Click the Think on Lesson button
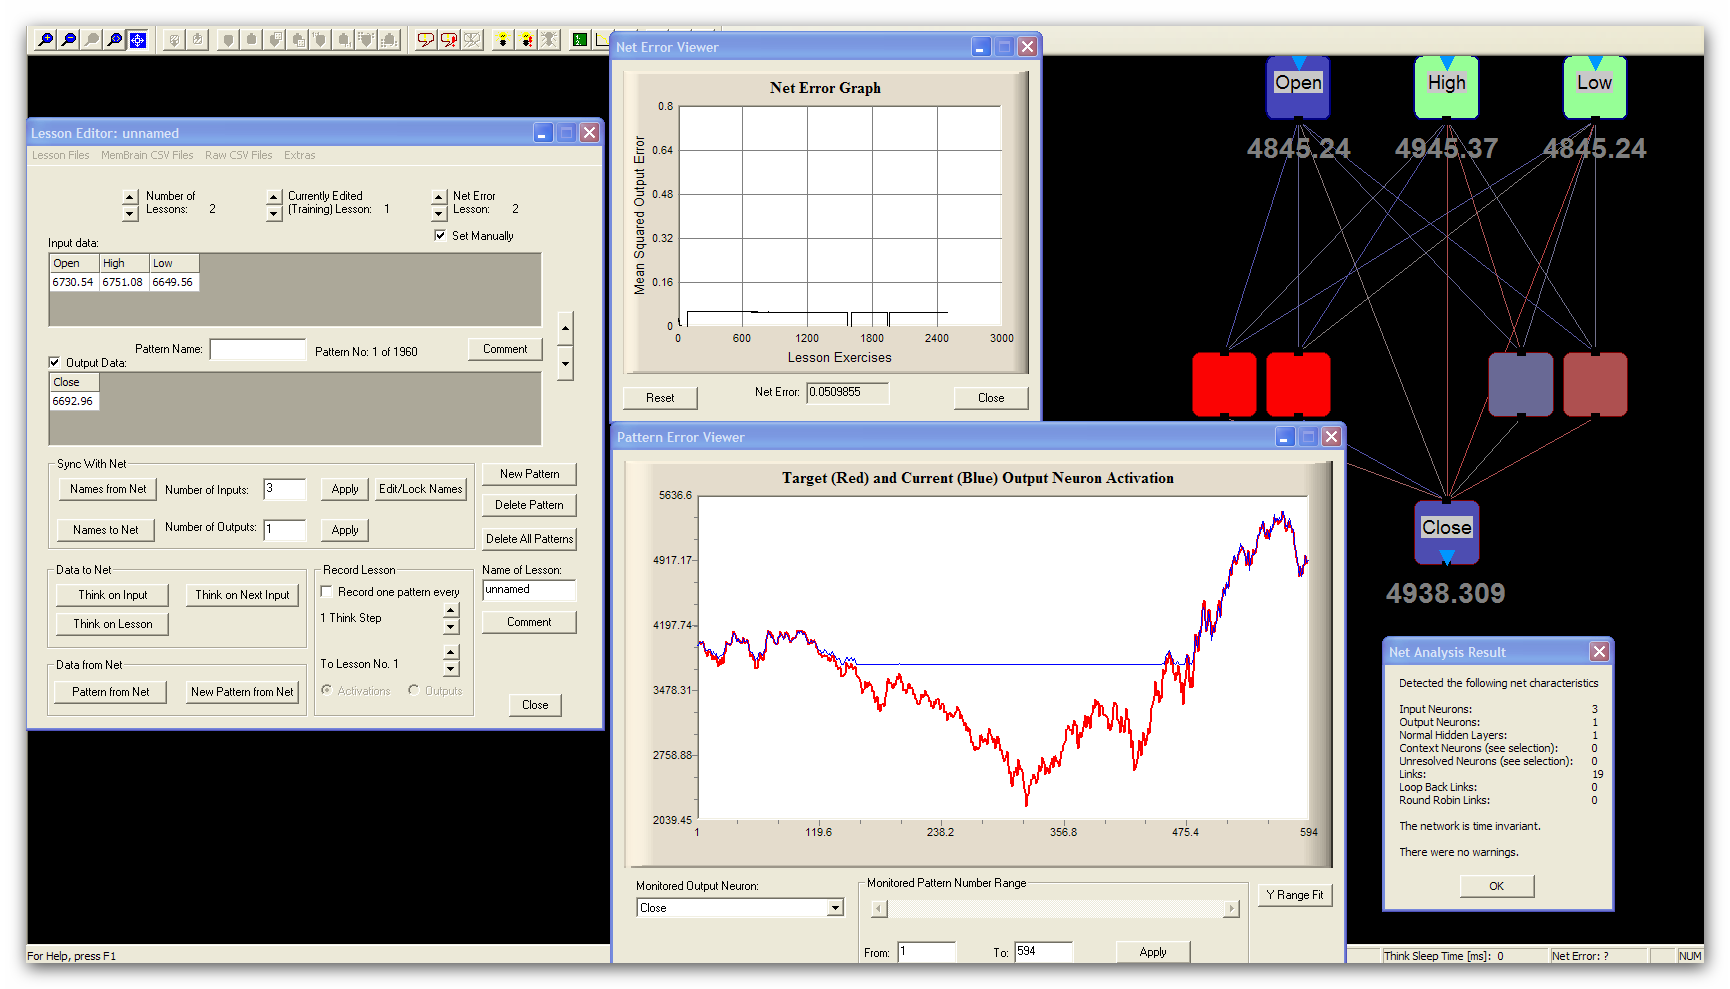 point(113,624)
